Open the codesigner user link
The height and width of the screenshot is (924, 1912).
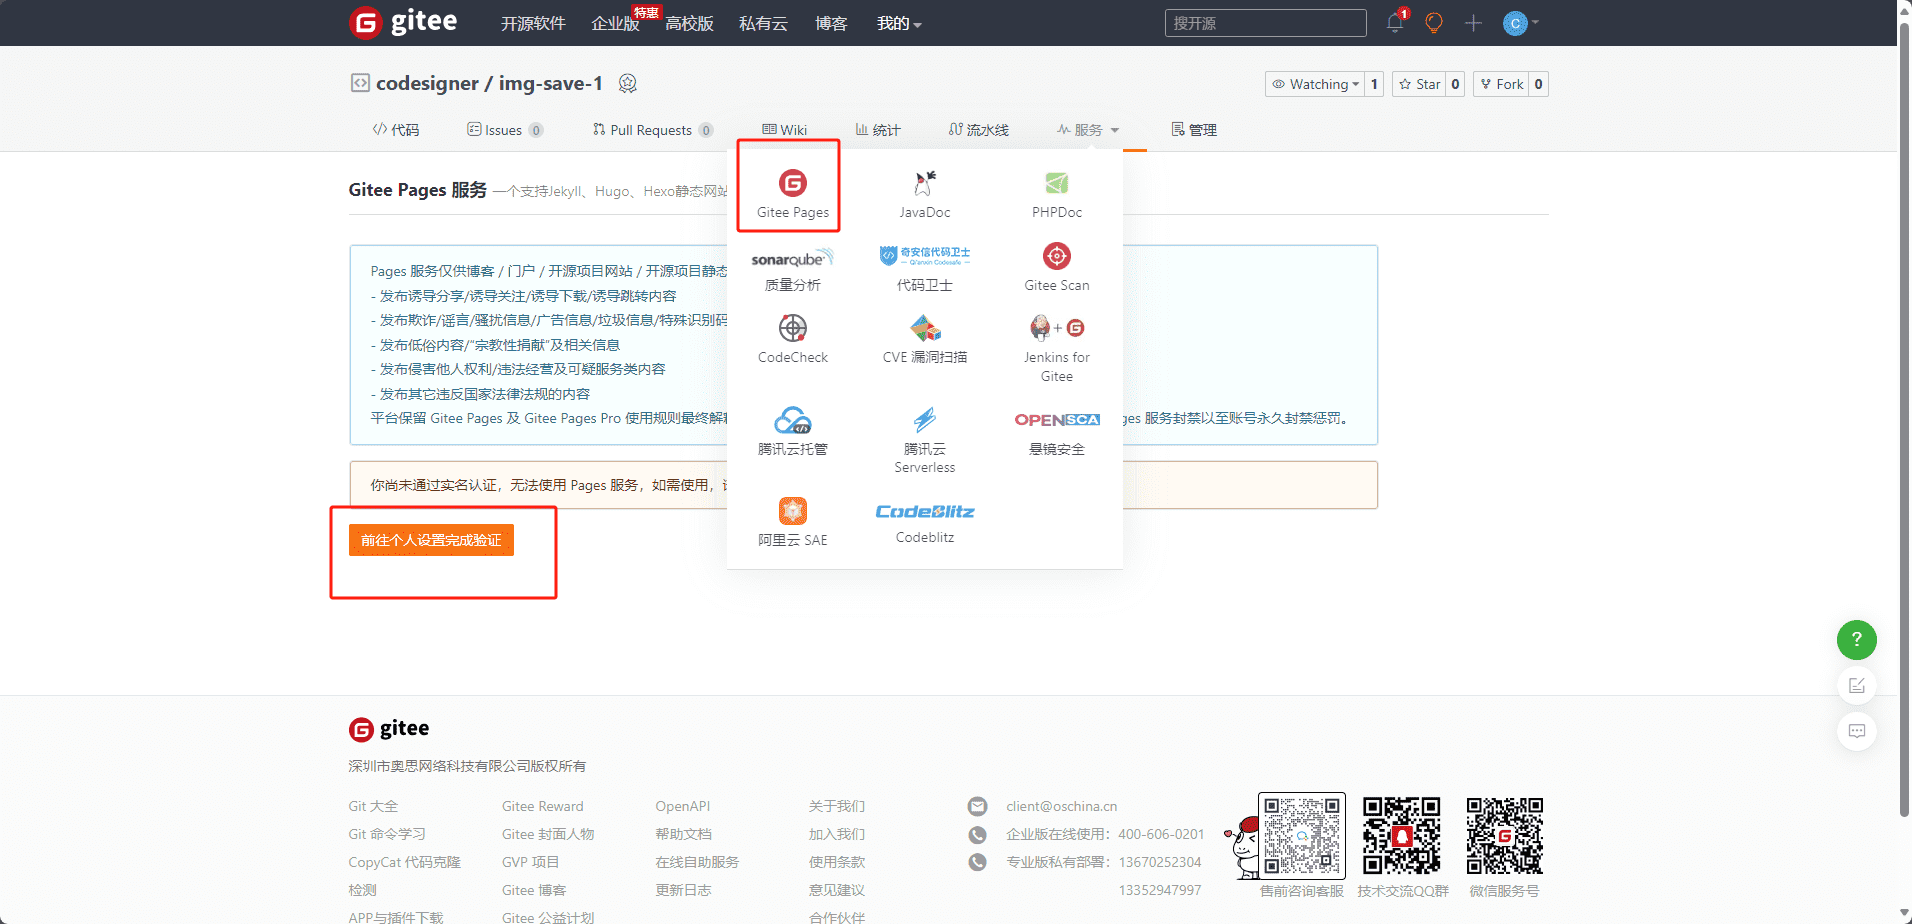(x=427, y=83)
